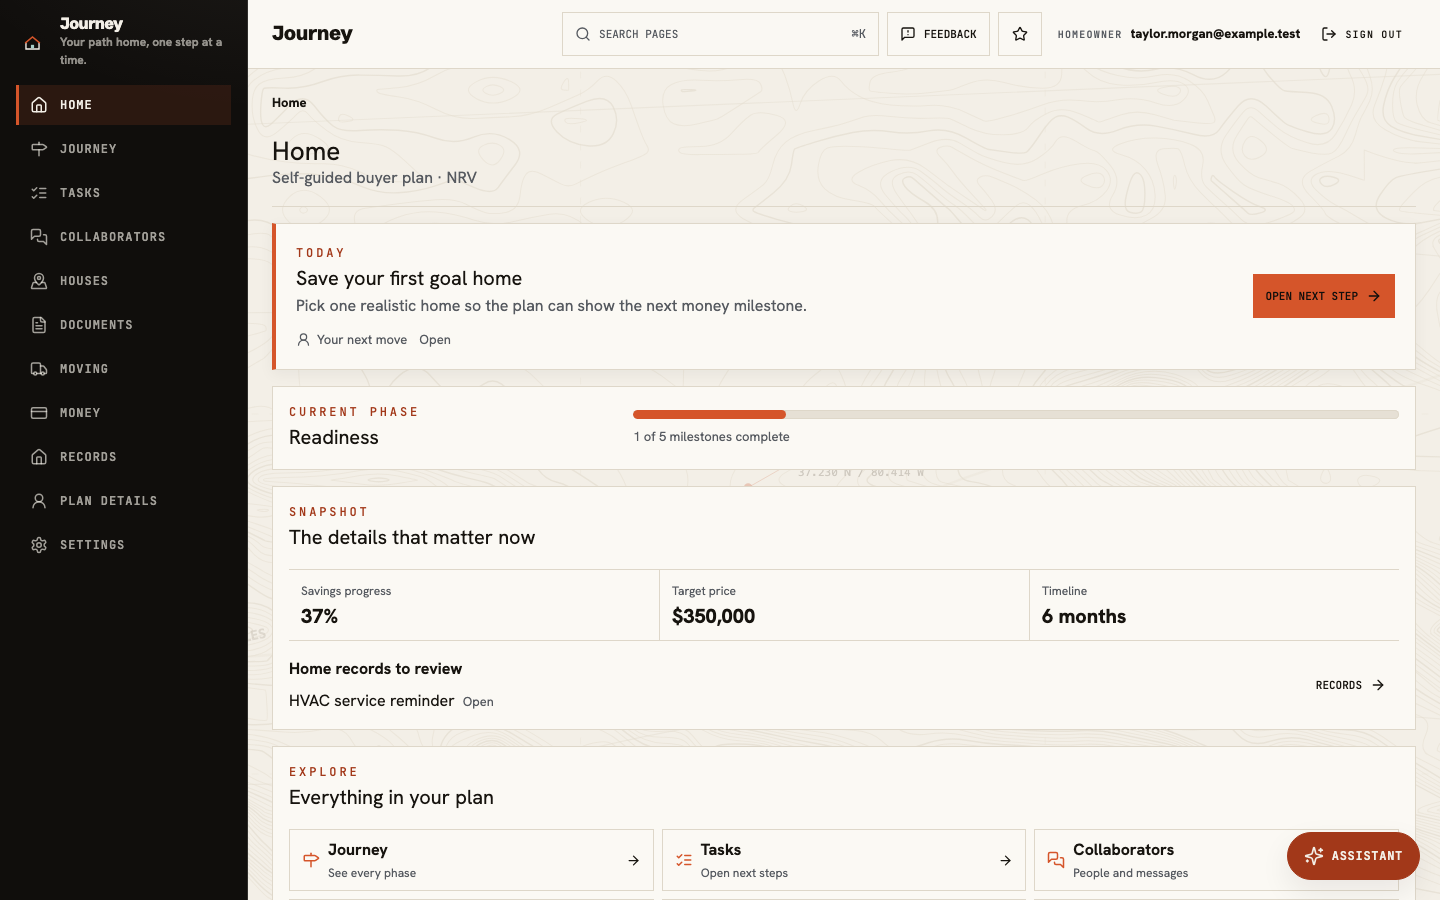Click the Journey header title

tap(312, 34)
